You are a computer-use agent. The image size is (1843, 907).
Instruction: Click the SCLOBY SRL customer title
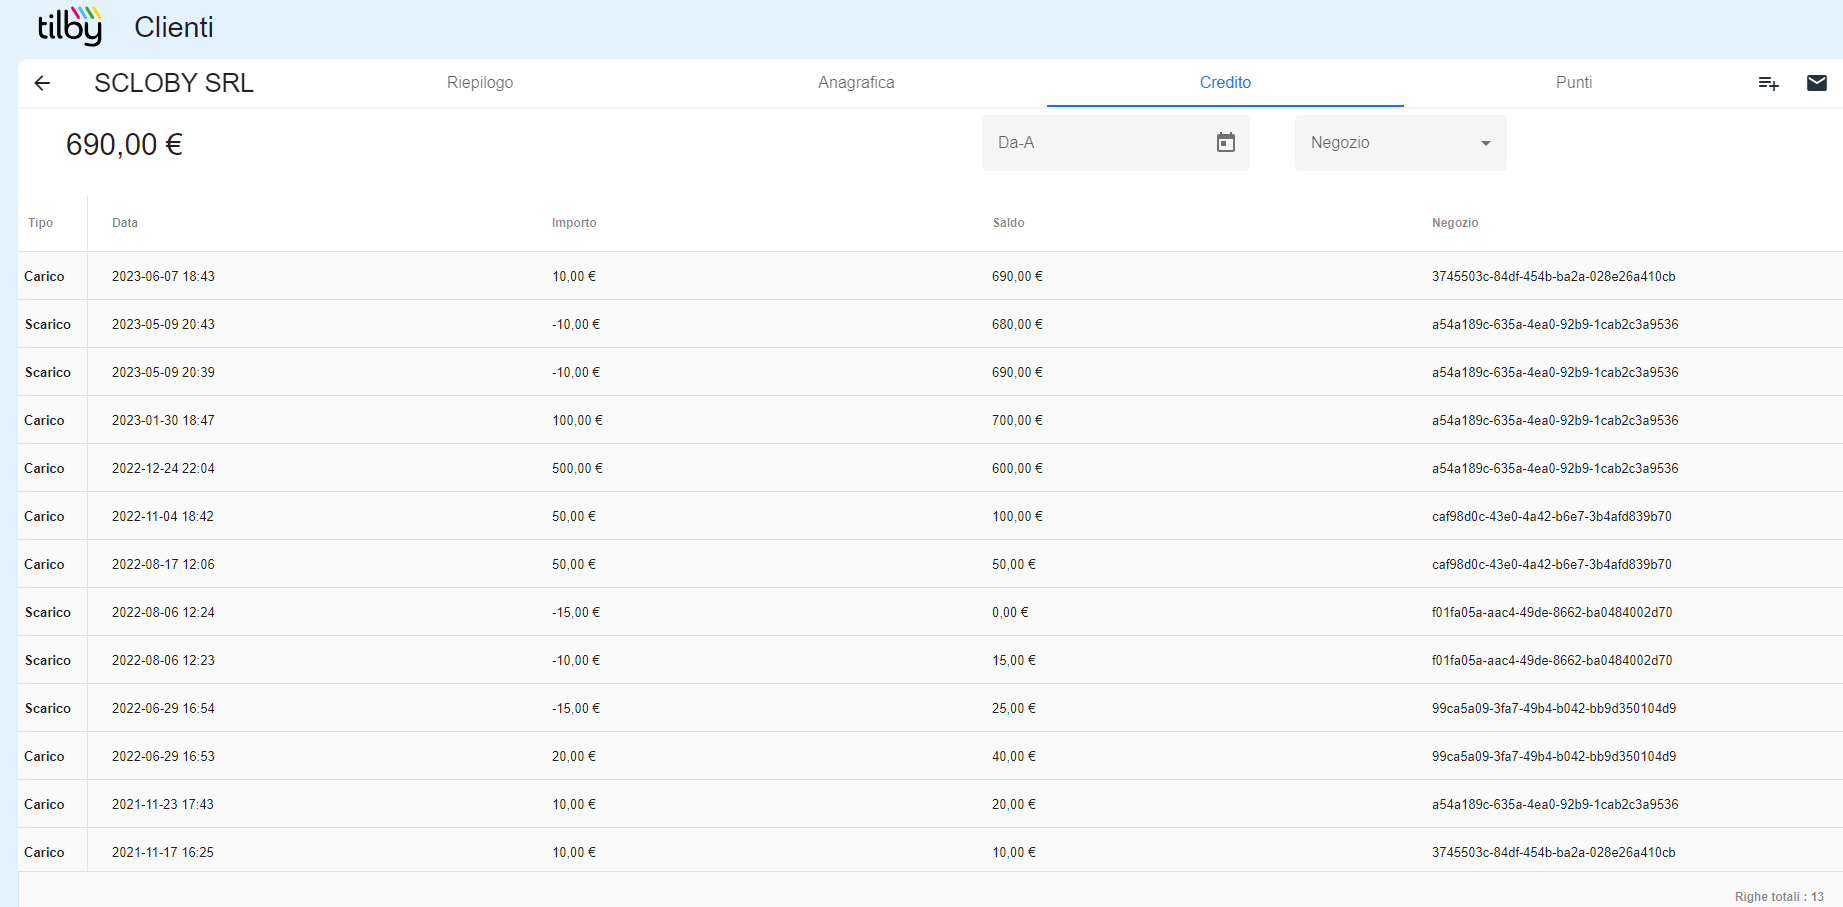[174, 83]
